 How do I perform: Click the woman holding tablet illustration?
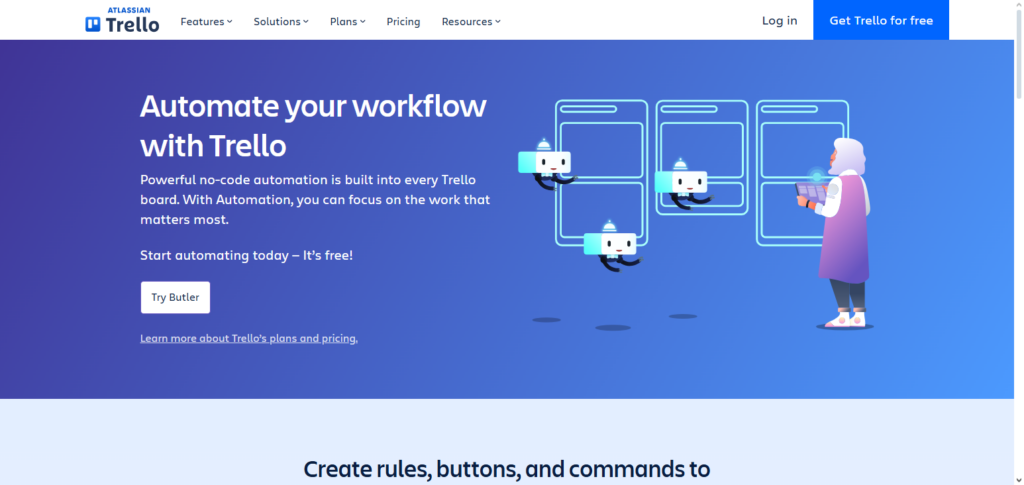[836, 233]
